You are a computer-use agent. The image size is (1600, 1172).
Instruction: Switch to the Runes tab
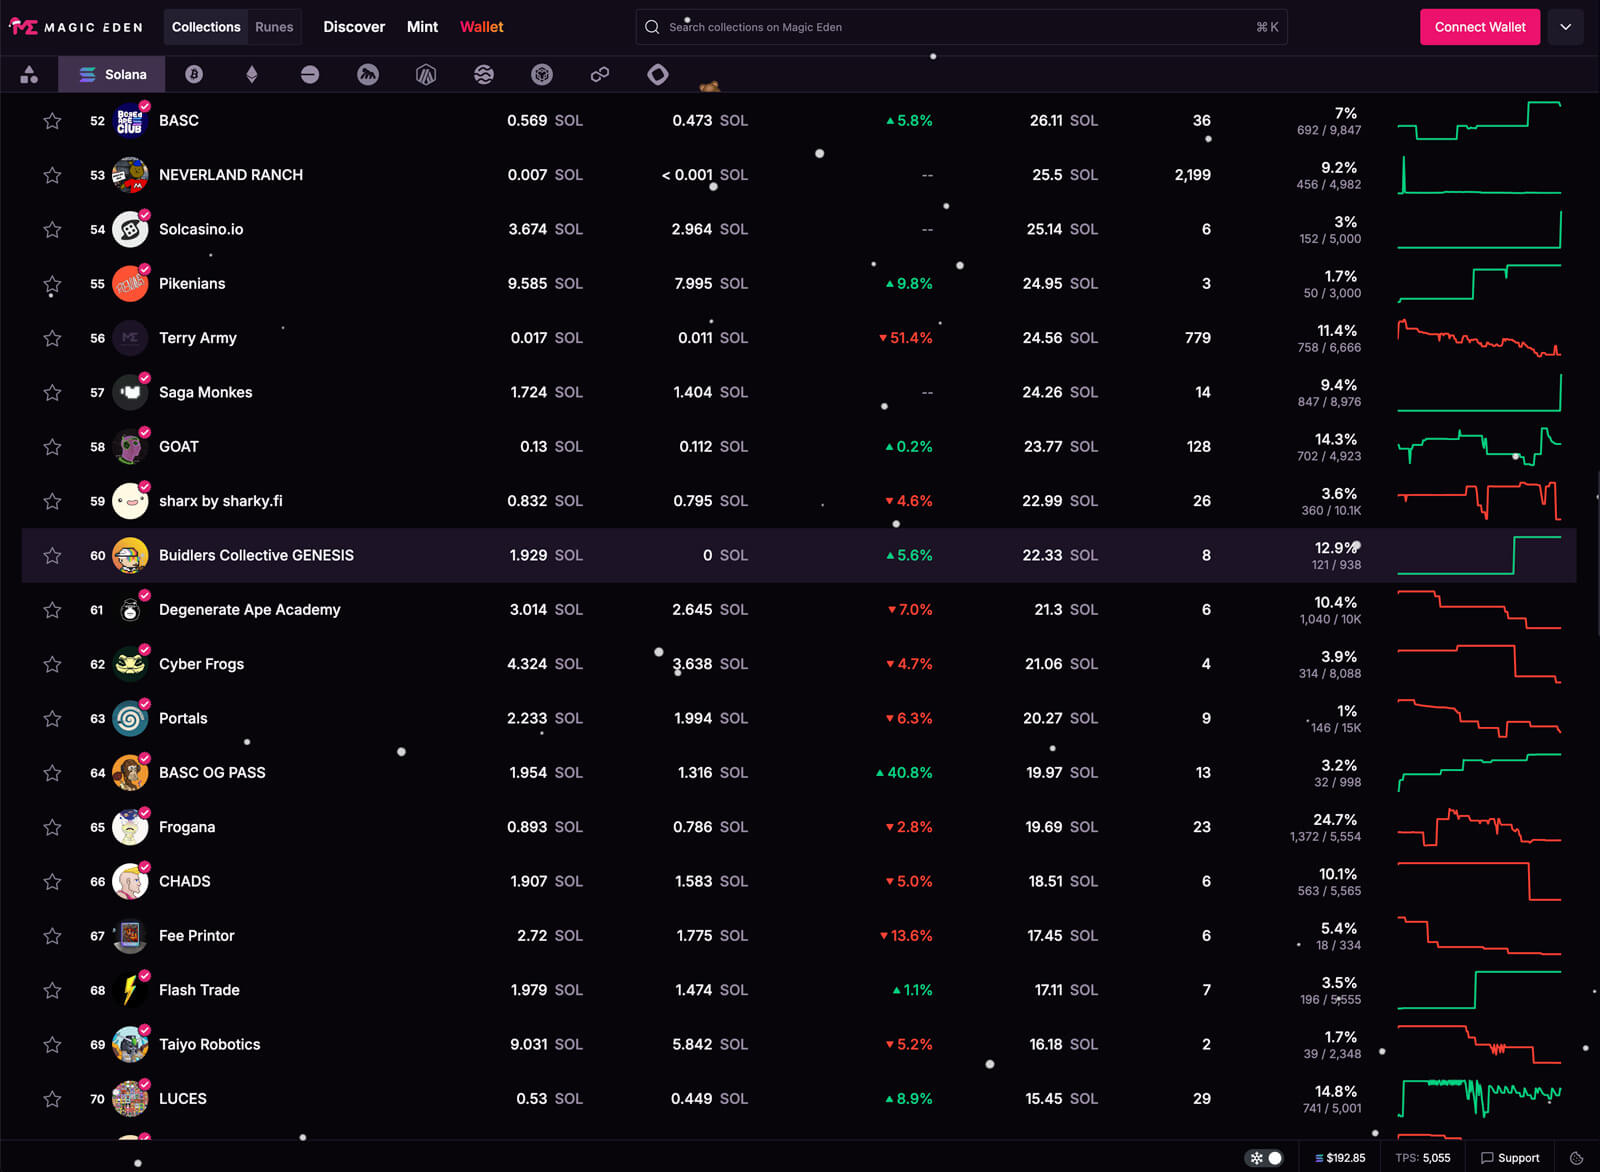pos(274,27)
